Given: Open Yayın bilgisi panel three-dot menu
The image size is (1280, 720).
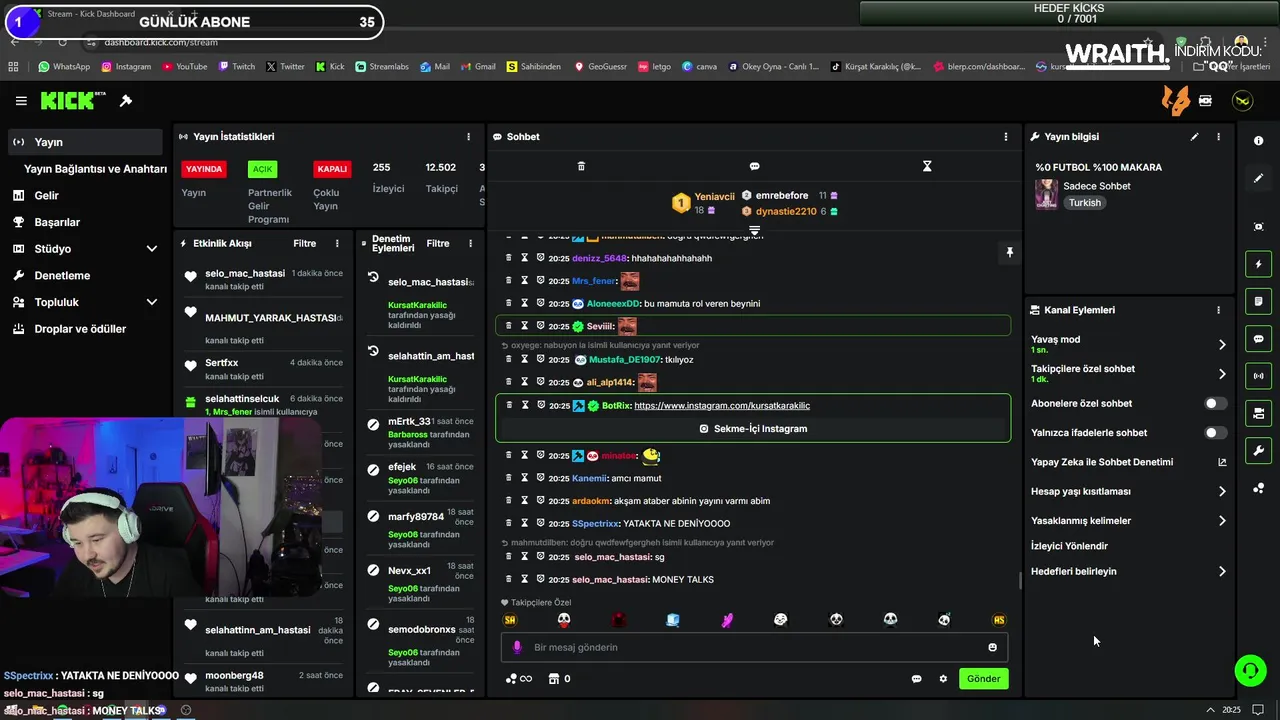Looking at the screenshot, I should point(1218,137).
